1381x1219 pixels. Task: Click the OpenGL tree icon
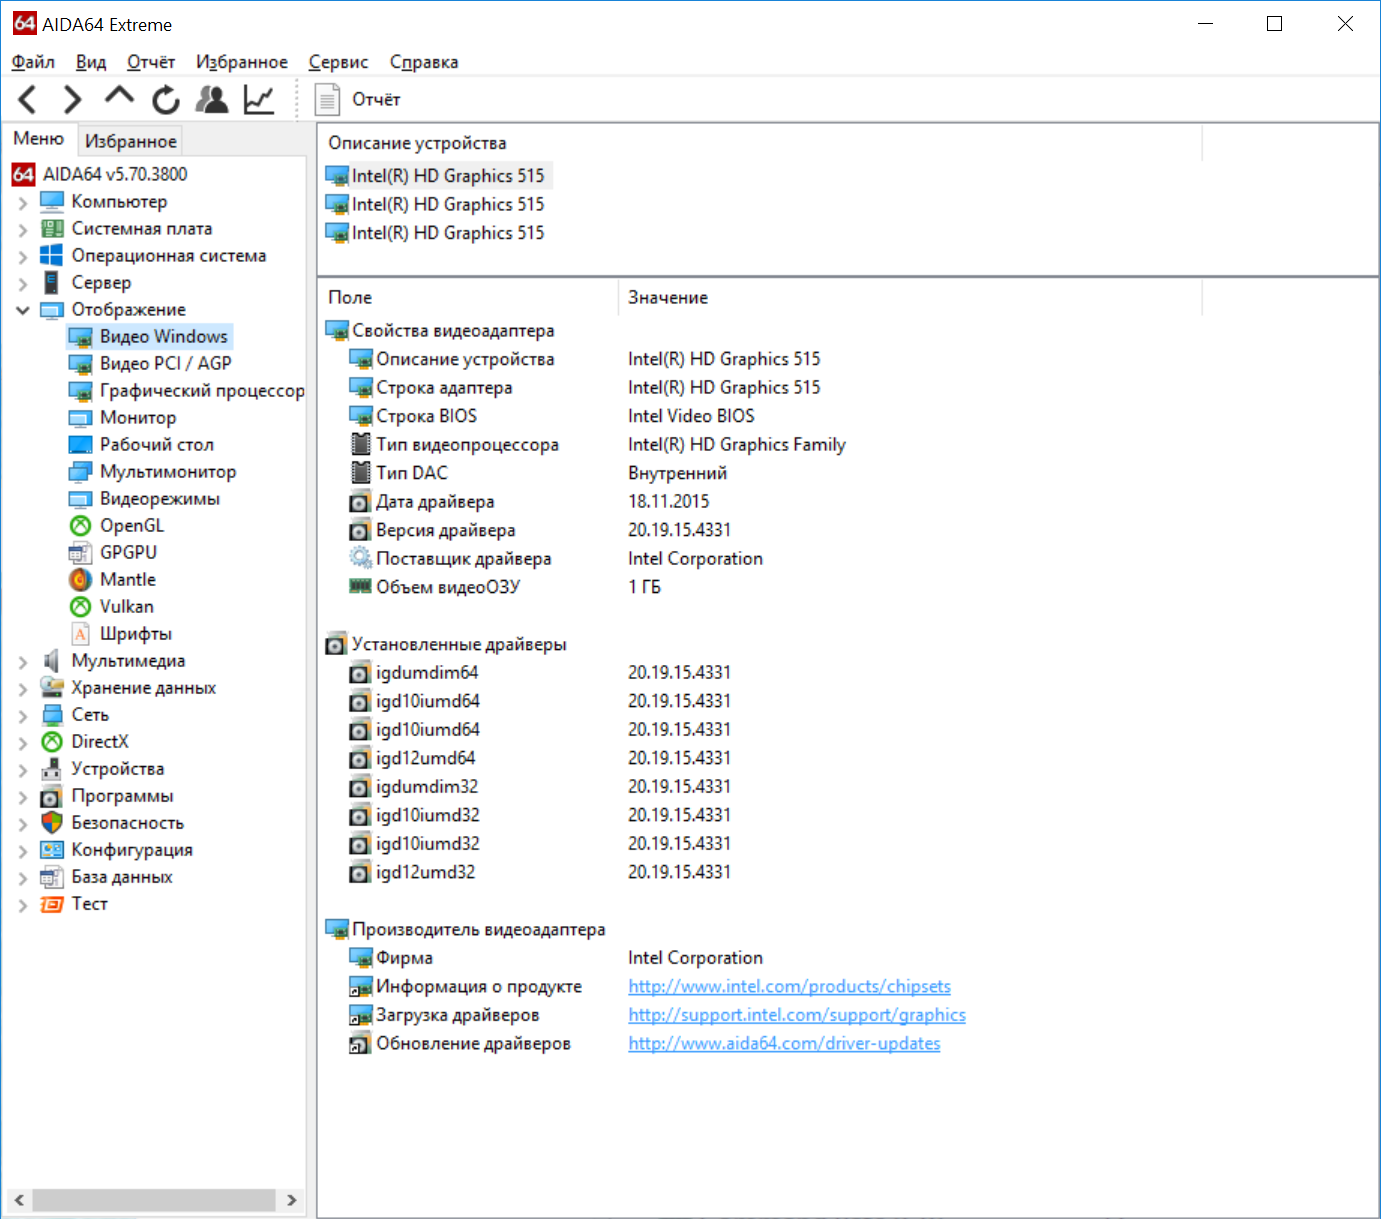coord(81,526)
